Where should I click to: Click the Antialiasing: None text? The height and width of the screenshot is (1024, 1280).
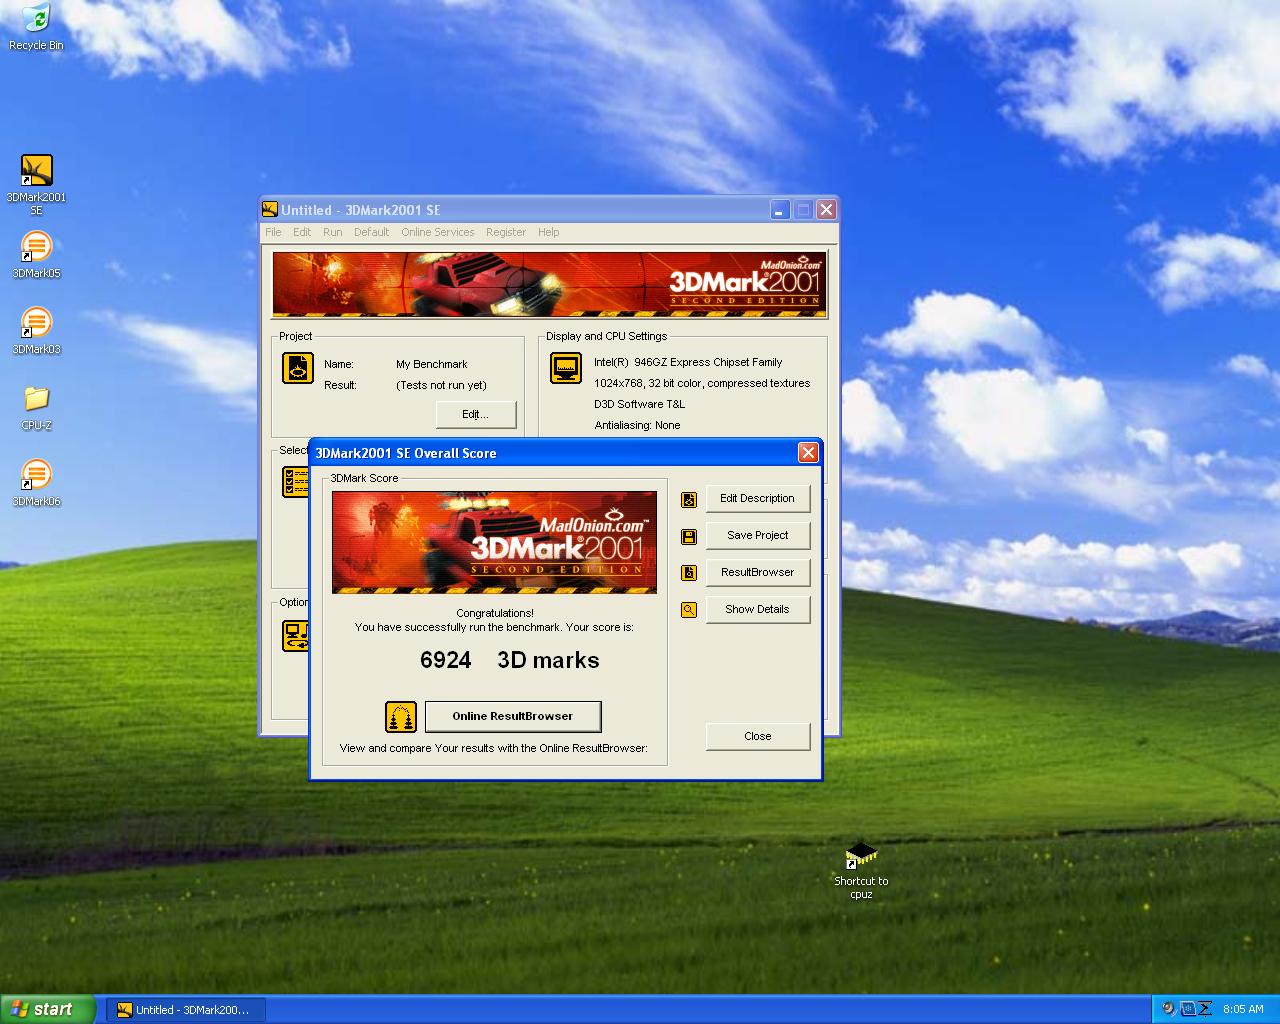point(637,426)
